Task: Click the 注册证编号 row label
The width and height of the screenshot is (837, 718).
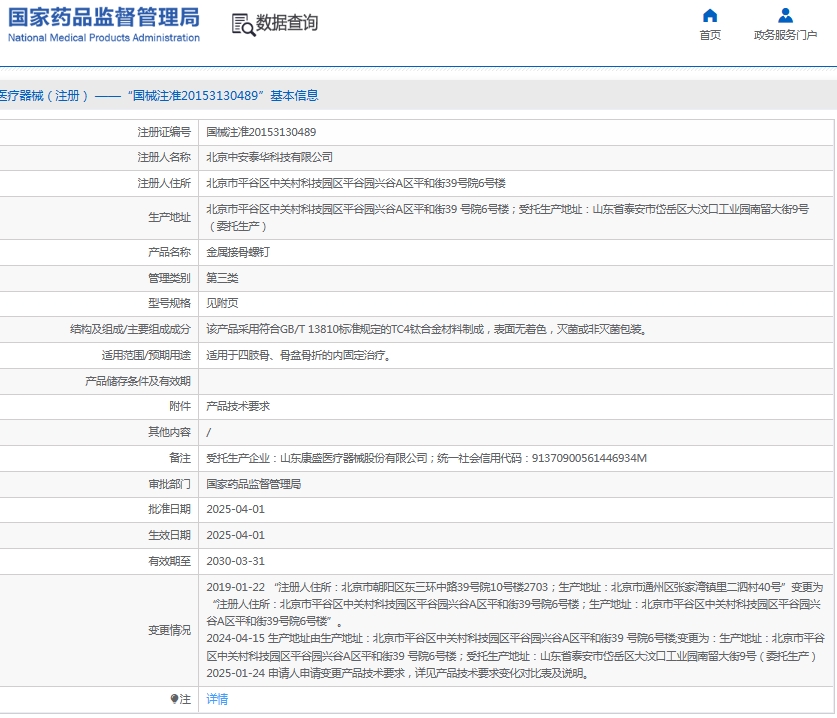Action: [164, 132]
